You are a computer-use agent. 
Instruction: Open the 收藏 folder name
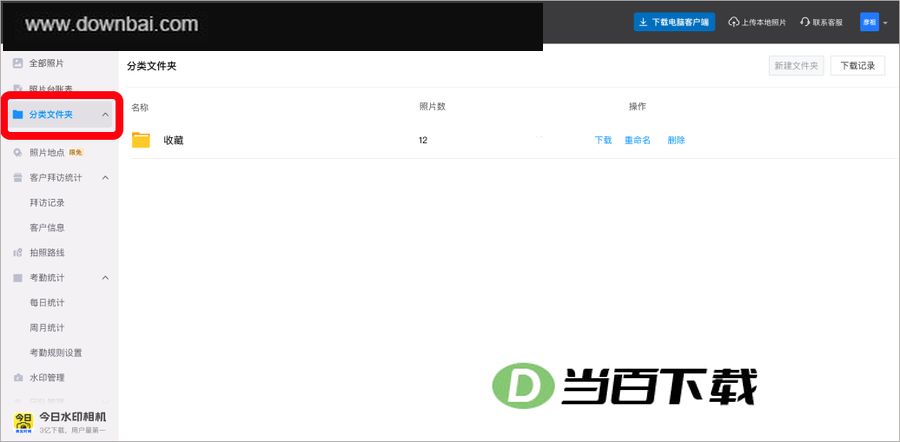pos(173,140)
